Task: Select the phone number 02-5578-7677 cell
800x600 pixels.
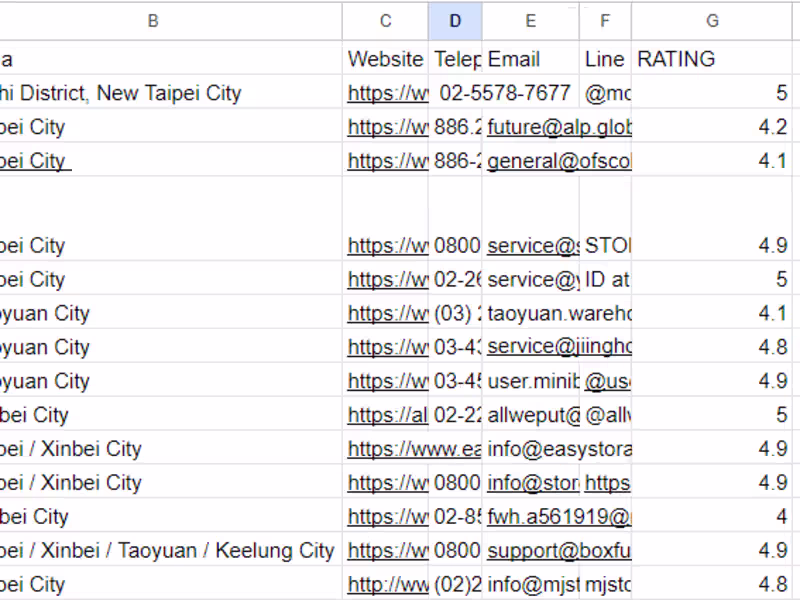Action: coord(504,93)
